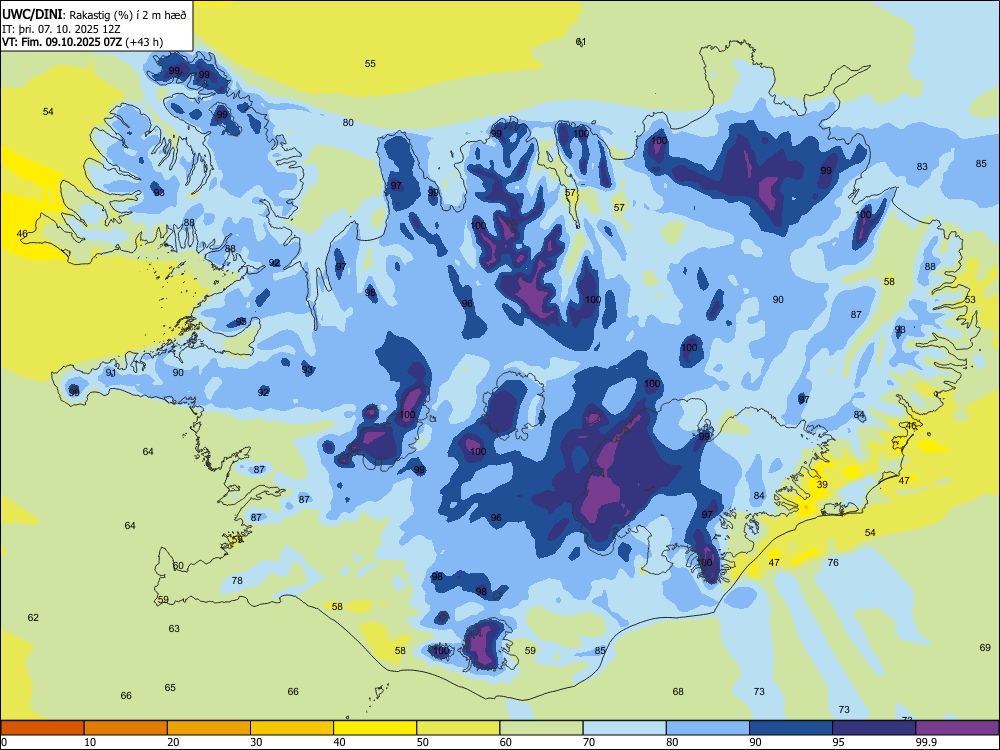Click the medium blue 80–90 legend swatch
The width and height of the screenshot is (1000, 750).
point(708,728)
